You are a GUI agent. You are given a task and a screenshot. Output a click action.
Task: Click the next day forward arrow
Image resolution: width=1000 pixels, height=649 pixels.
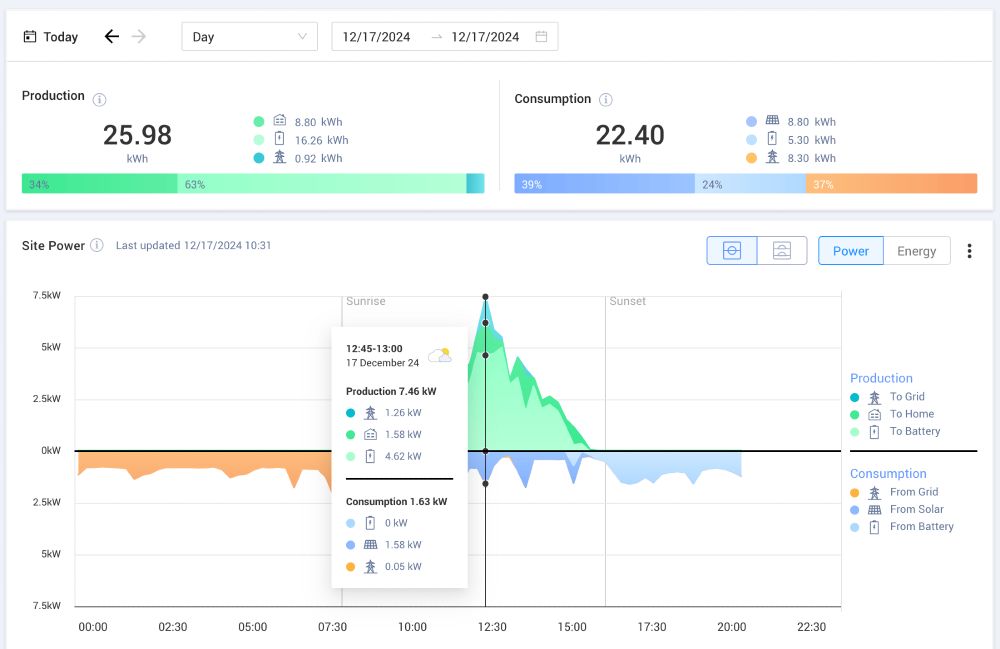coord(138,36)
